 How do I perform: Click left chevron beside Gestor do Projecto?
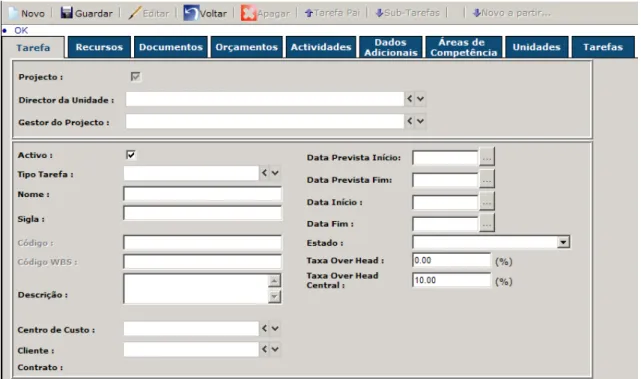pyautogui.click(x=410, y=121)
